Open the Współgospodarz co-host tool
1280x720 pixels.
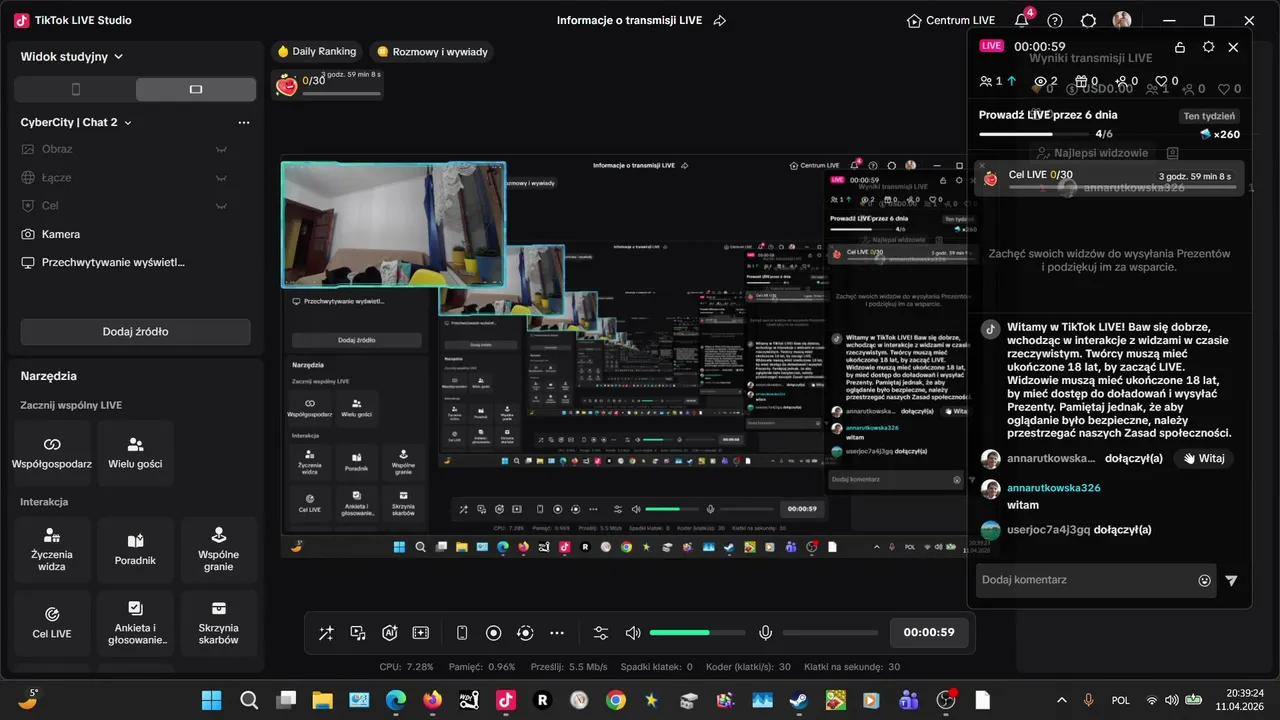tap(52, 453)
